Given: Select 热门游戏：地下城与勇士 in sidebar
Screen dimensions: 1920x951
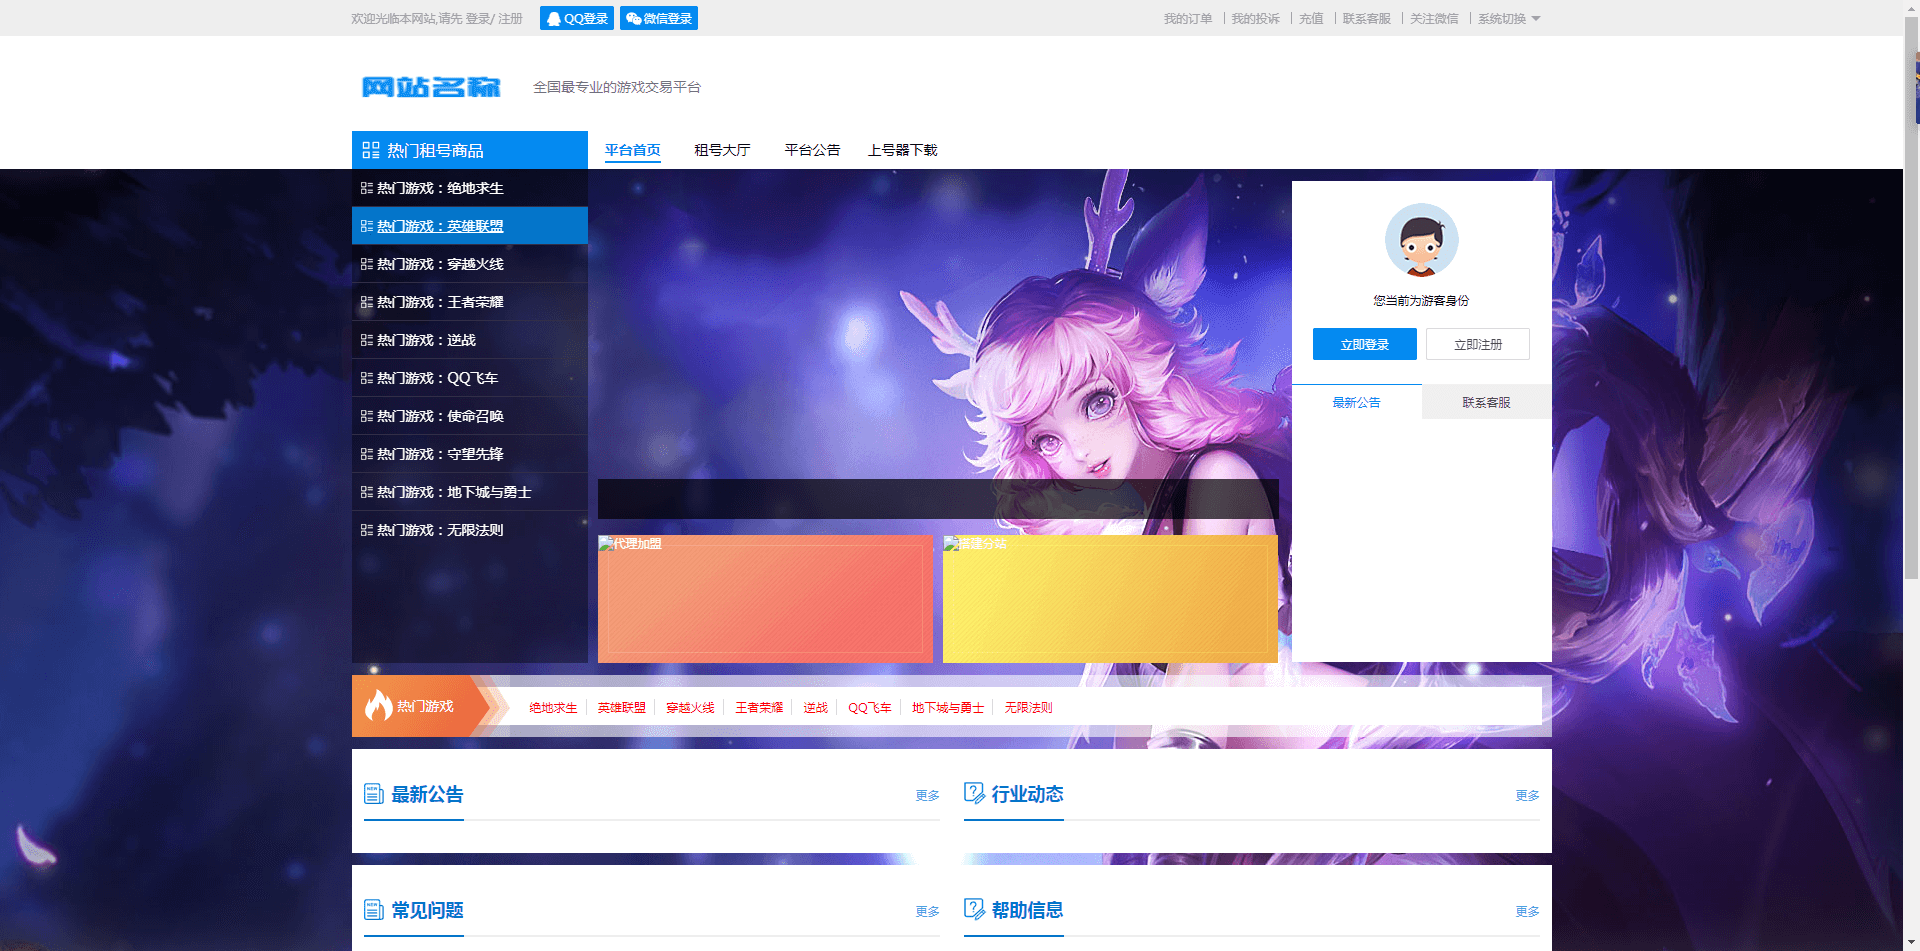Looking at the screenshot, I should [470, 492].
